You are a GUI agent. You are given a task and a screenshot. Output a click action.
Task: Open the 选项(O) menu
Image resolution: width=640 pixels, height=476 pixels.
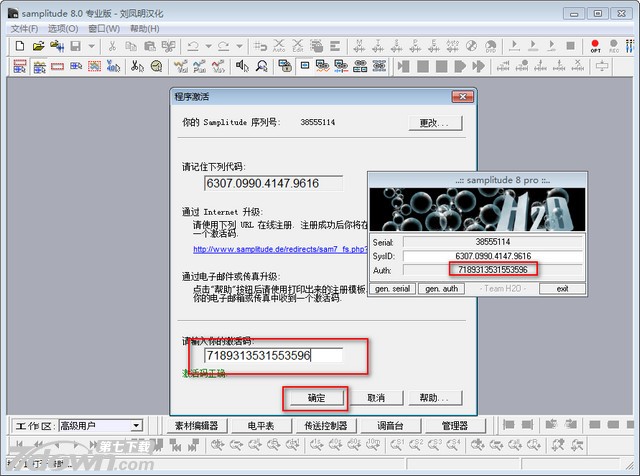63,29
